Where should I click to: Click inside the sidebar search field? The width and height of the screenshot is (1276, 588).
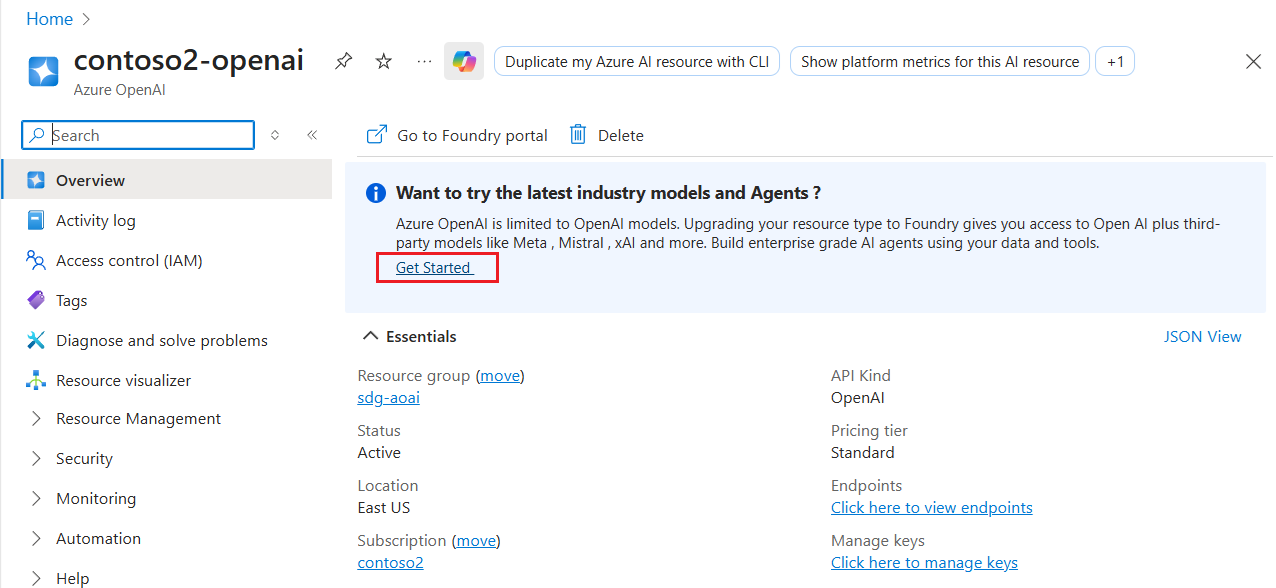[137, 134]
